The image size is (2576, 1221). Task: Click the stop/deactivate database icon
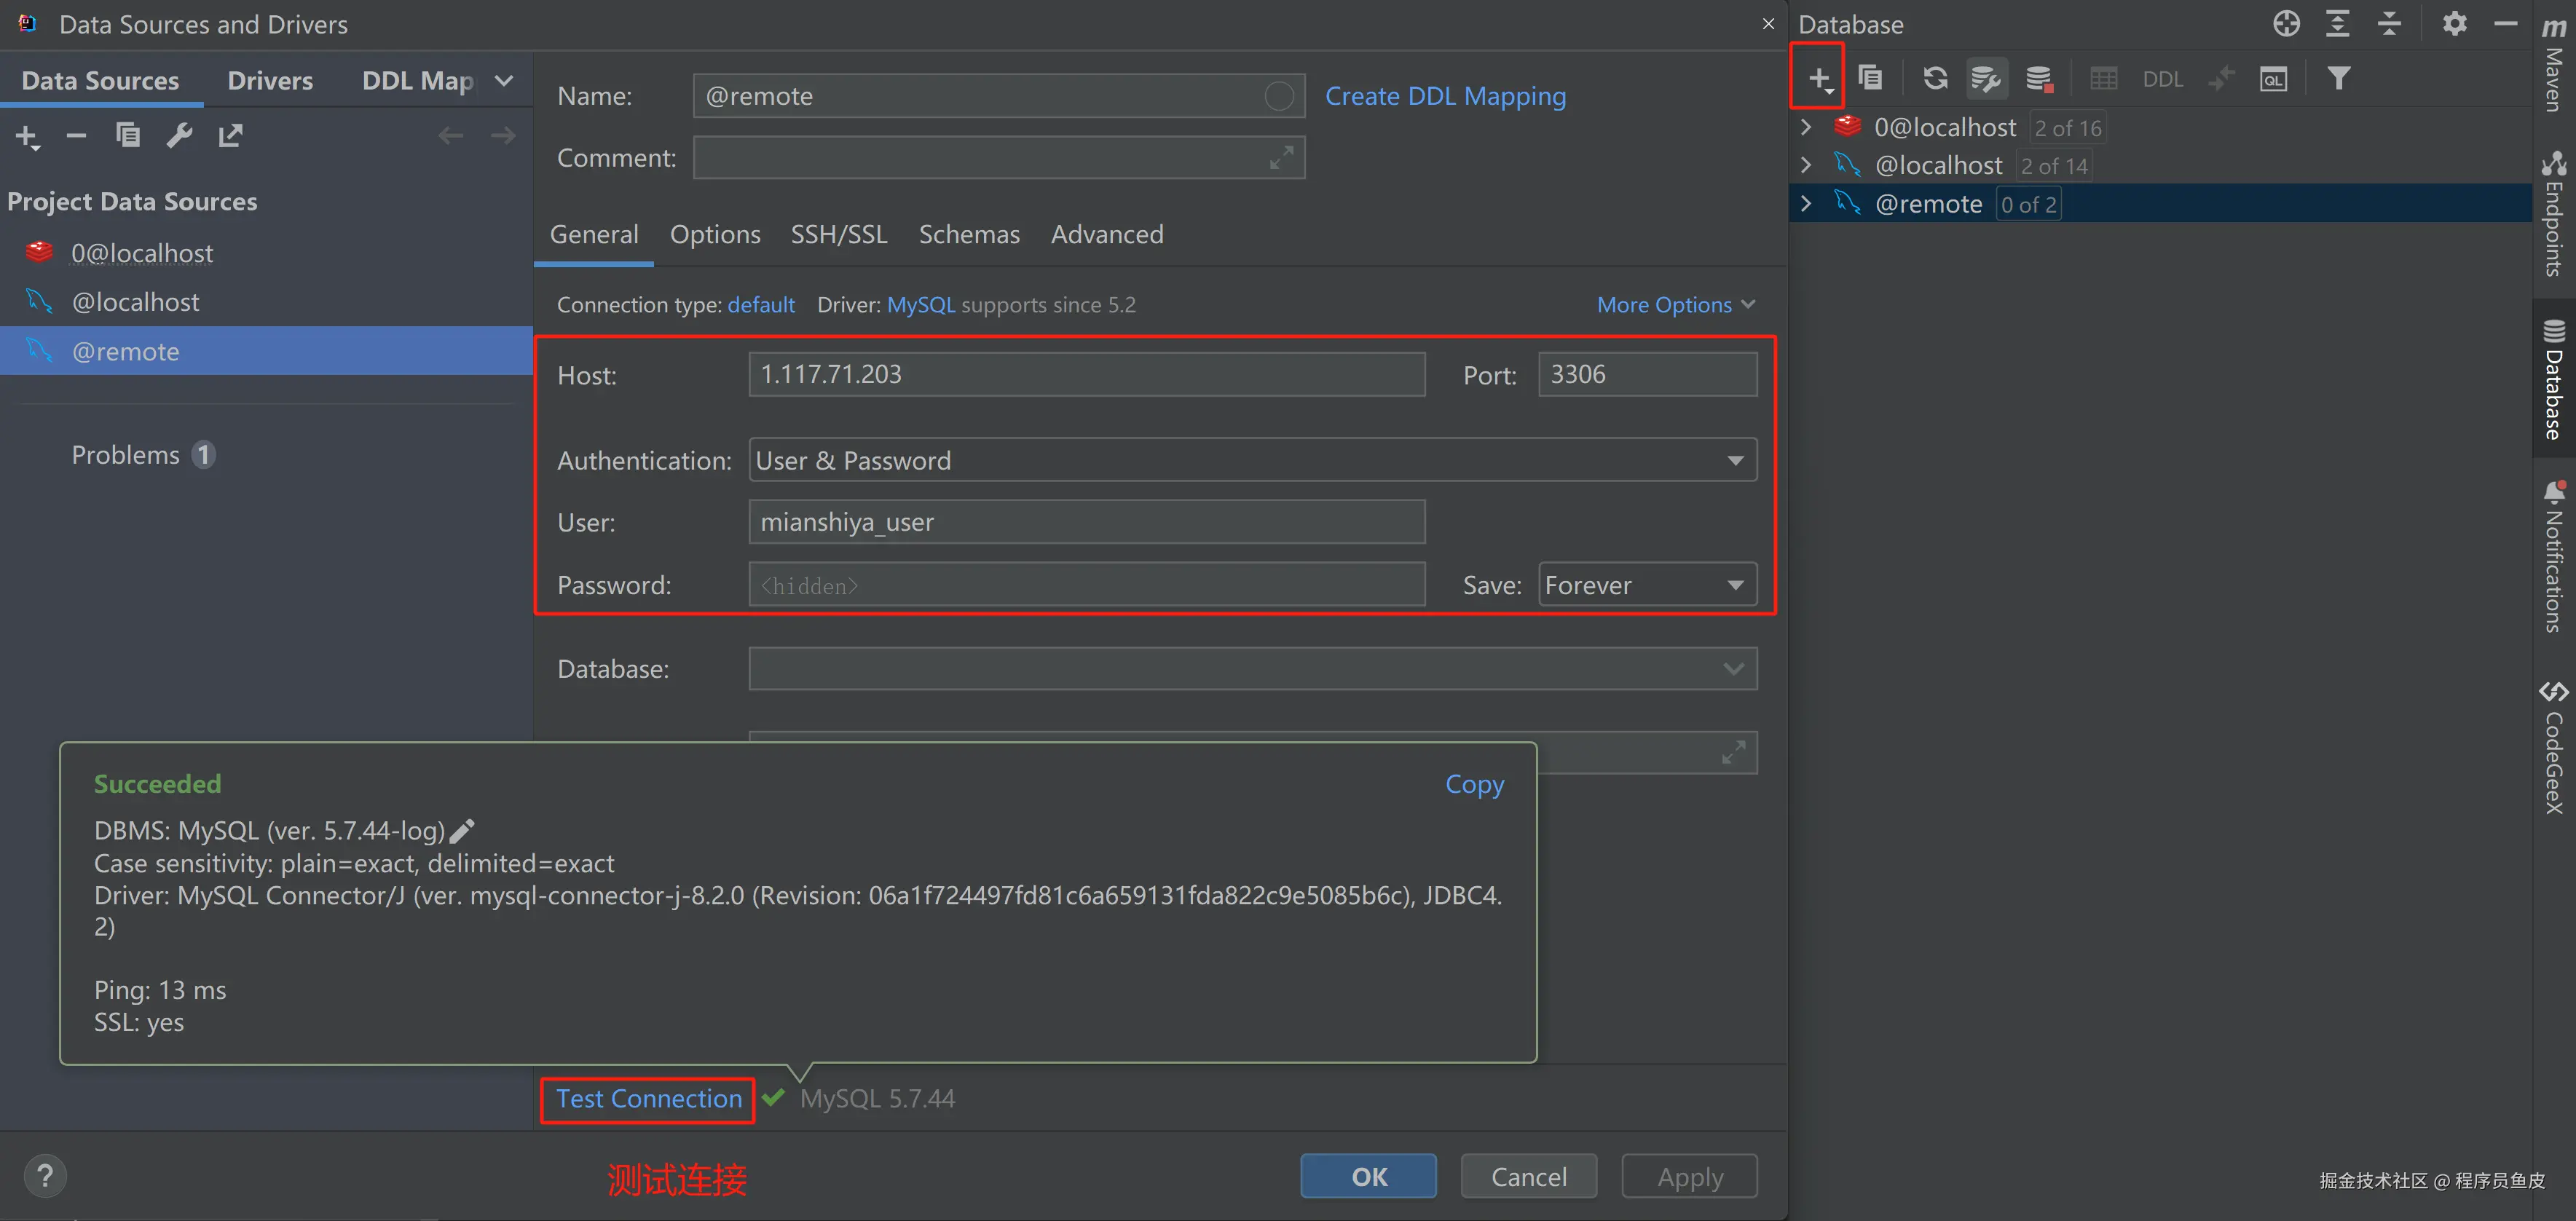pyautogui.click(x=2038, y=79)
